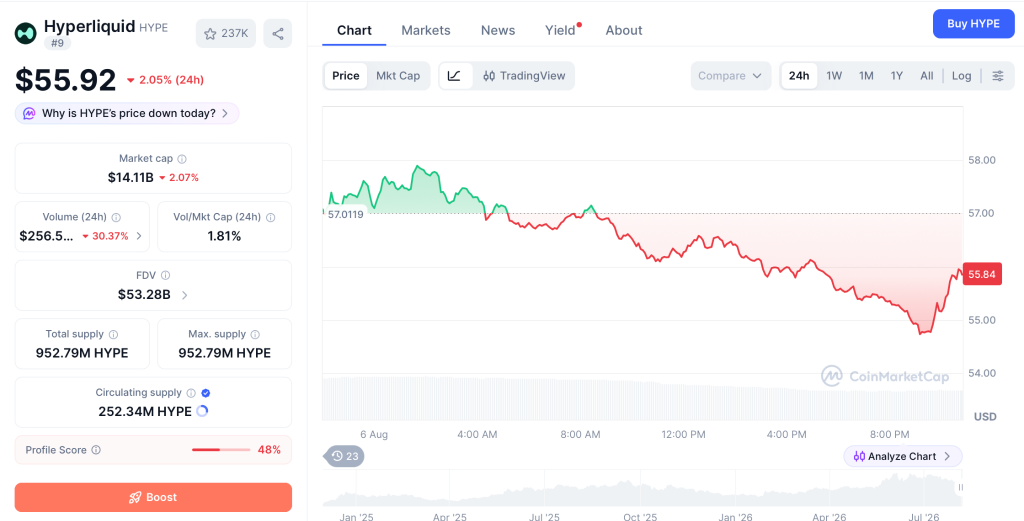Select 1W time range
This screenshot has width=1024, height=521.
tap(834, 76)
